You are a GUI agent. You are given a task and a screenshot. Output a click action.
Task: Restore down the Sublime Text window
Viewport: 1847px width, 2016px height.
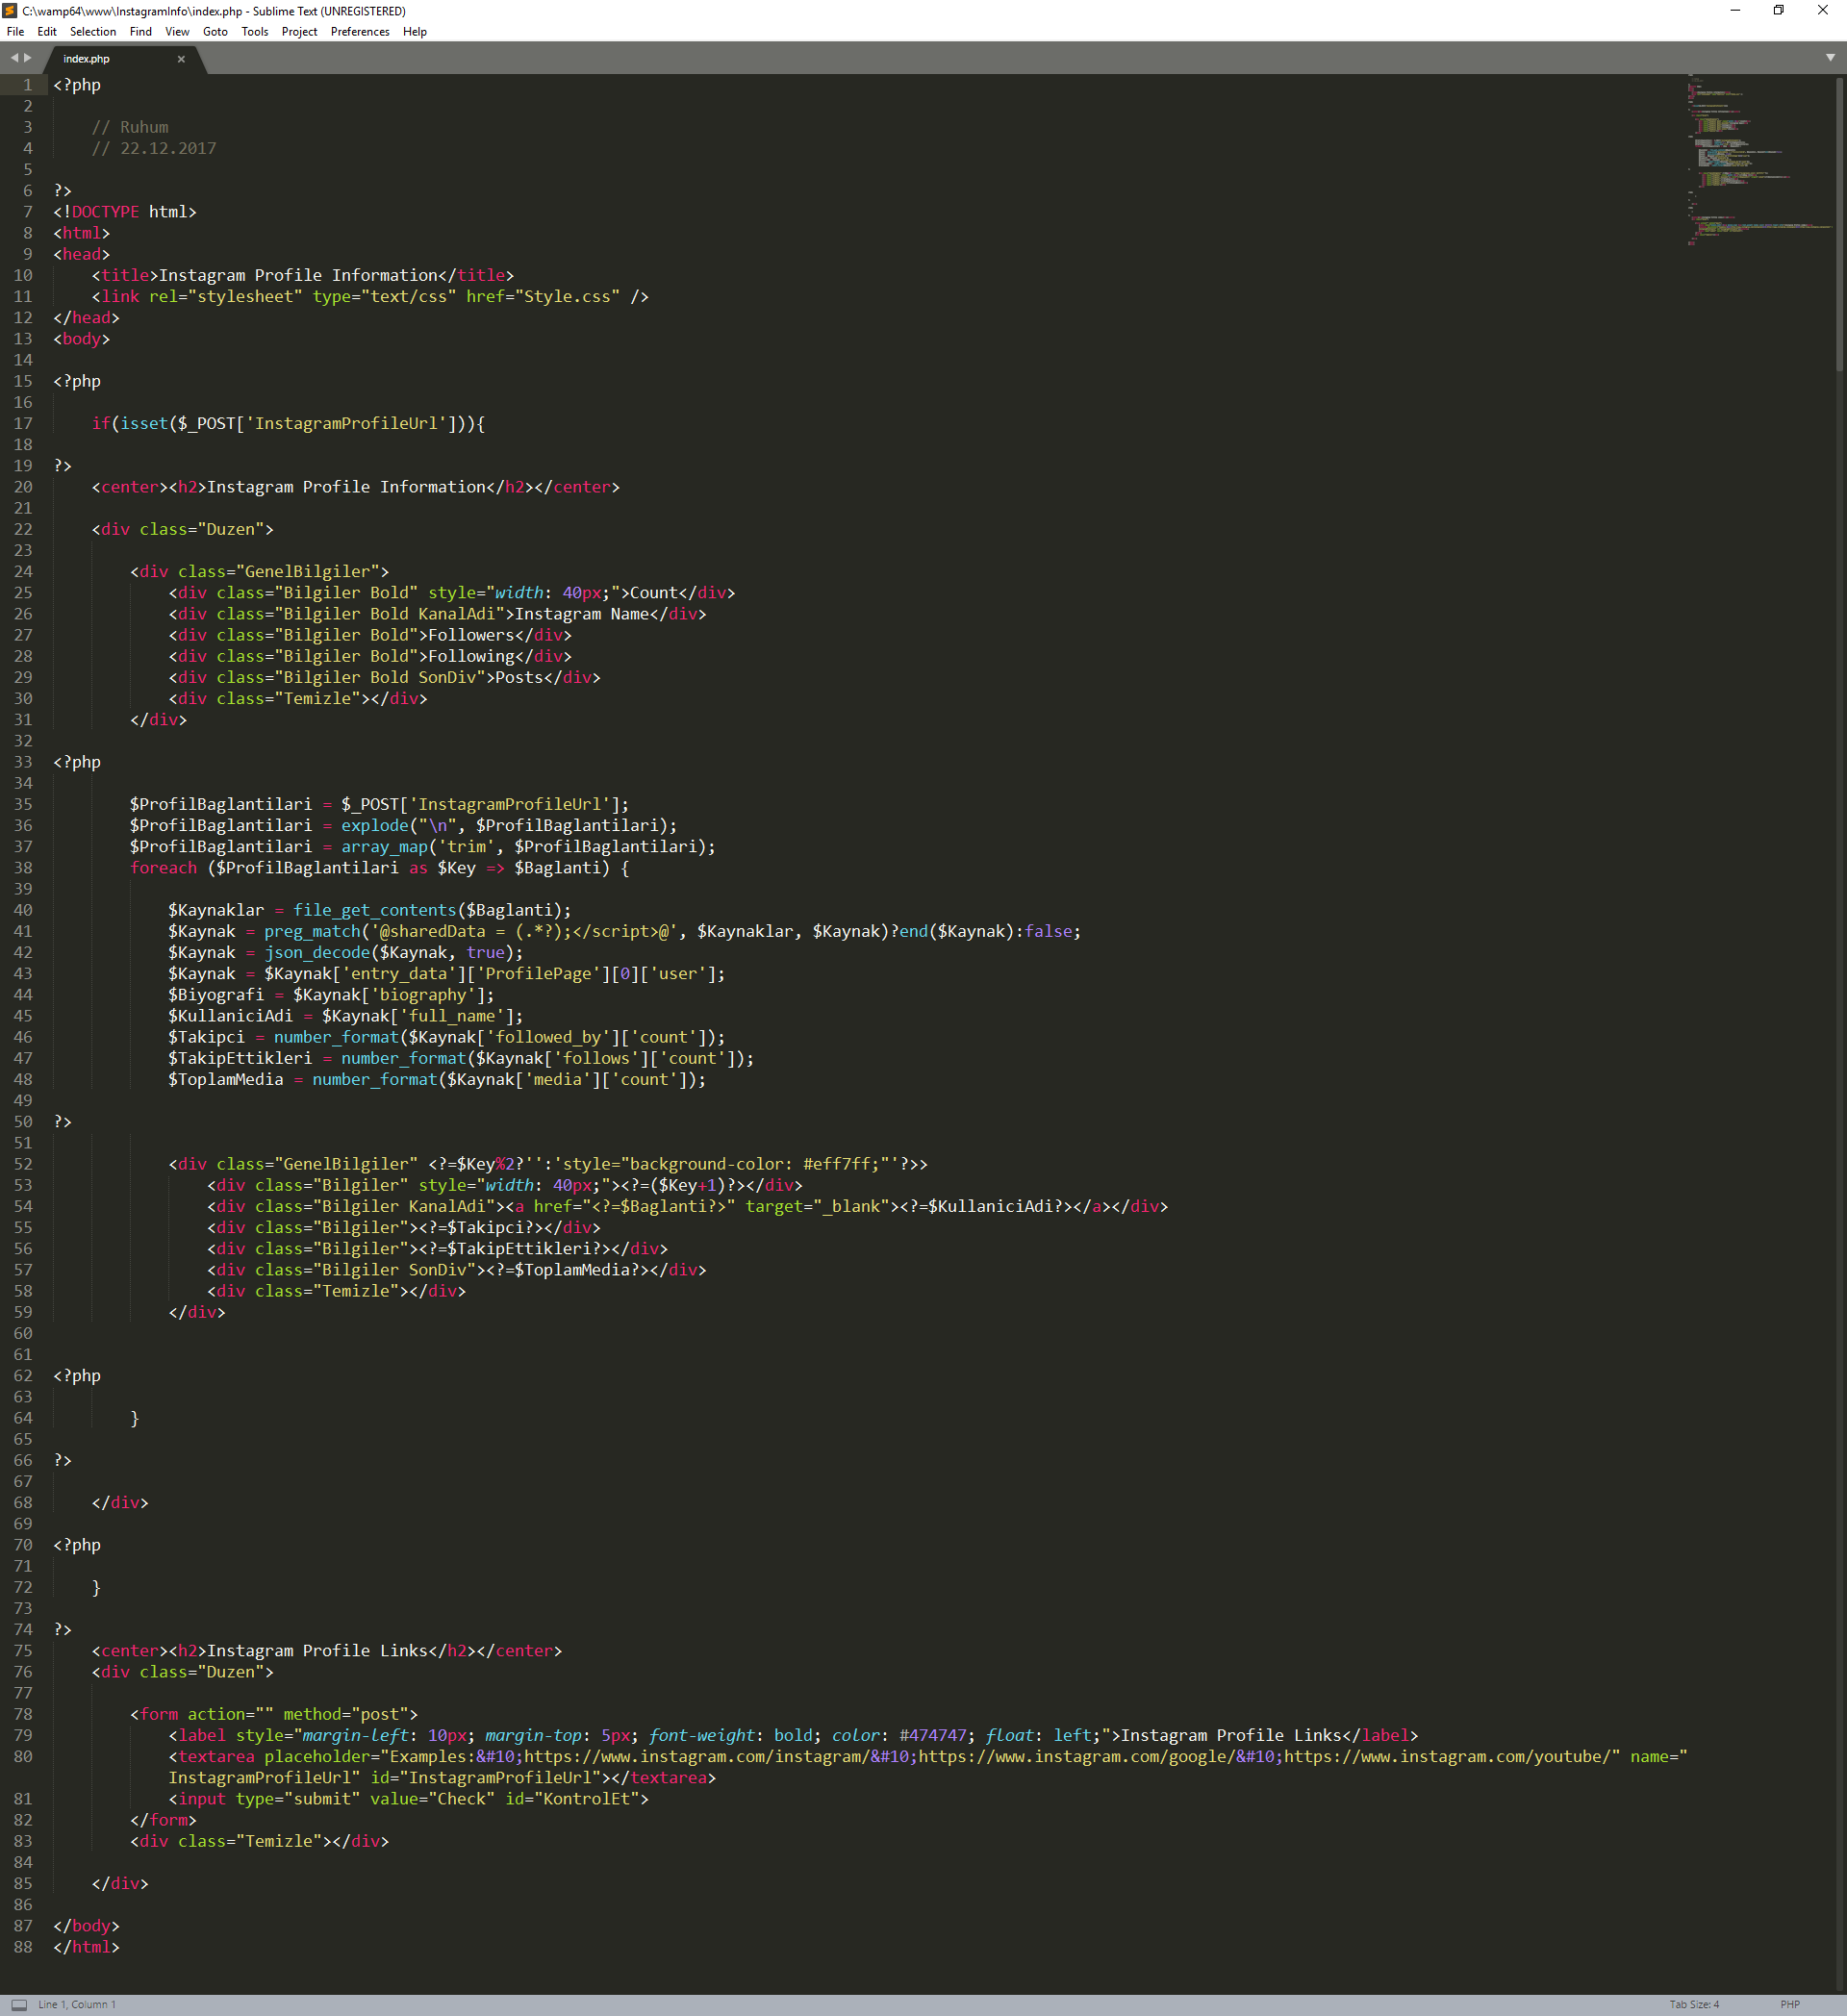click(1779, 11)
